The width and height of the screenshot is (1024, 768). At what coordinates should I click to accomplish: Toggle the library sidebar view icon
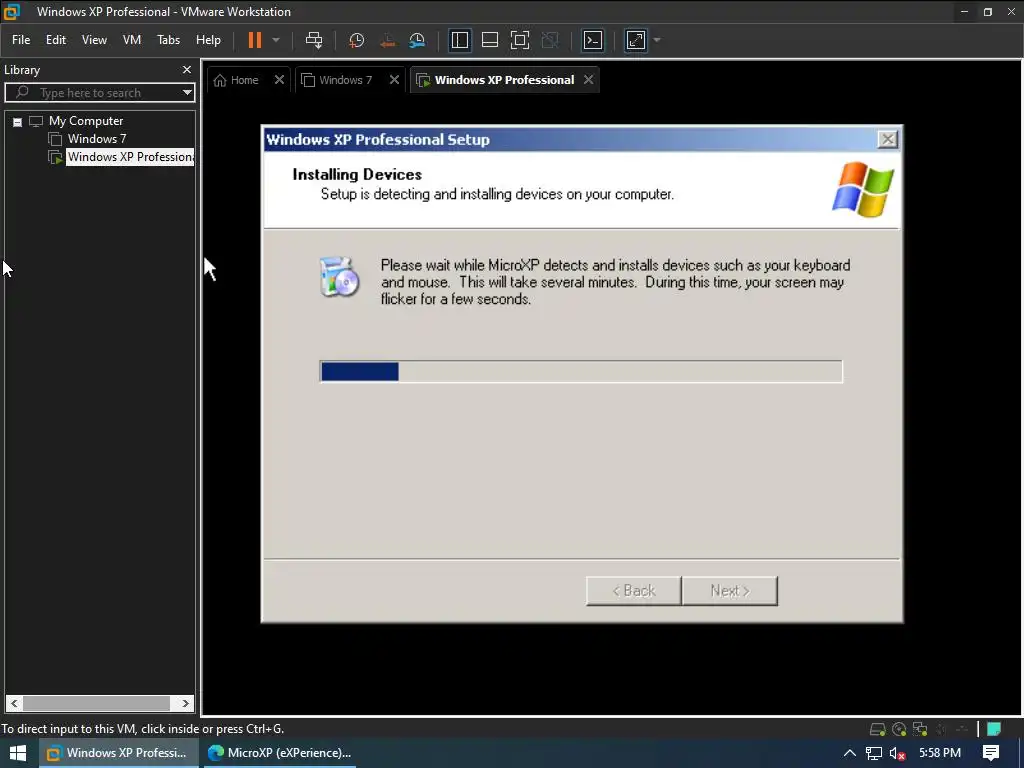pyautogui.click(x=460, y=40)
